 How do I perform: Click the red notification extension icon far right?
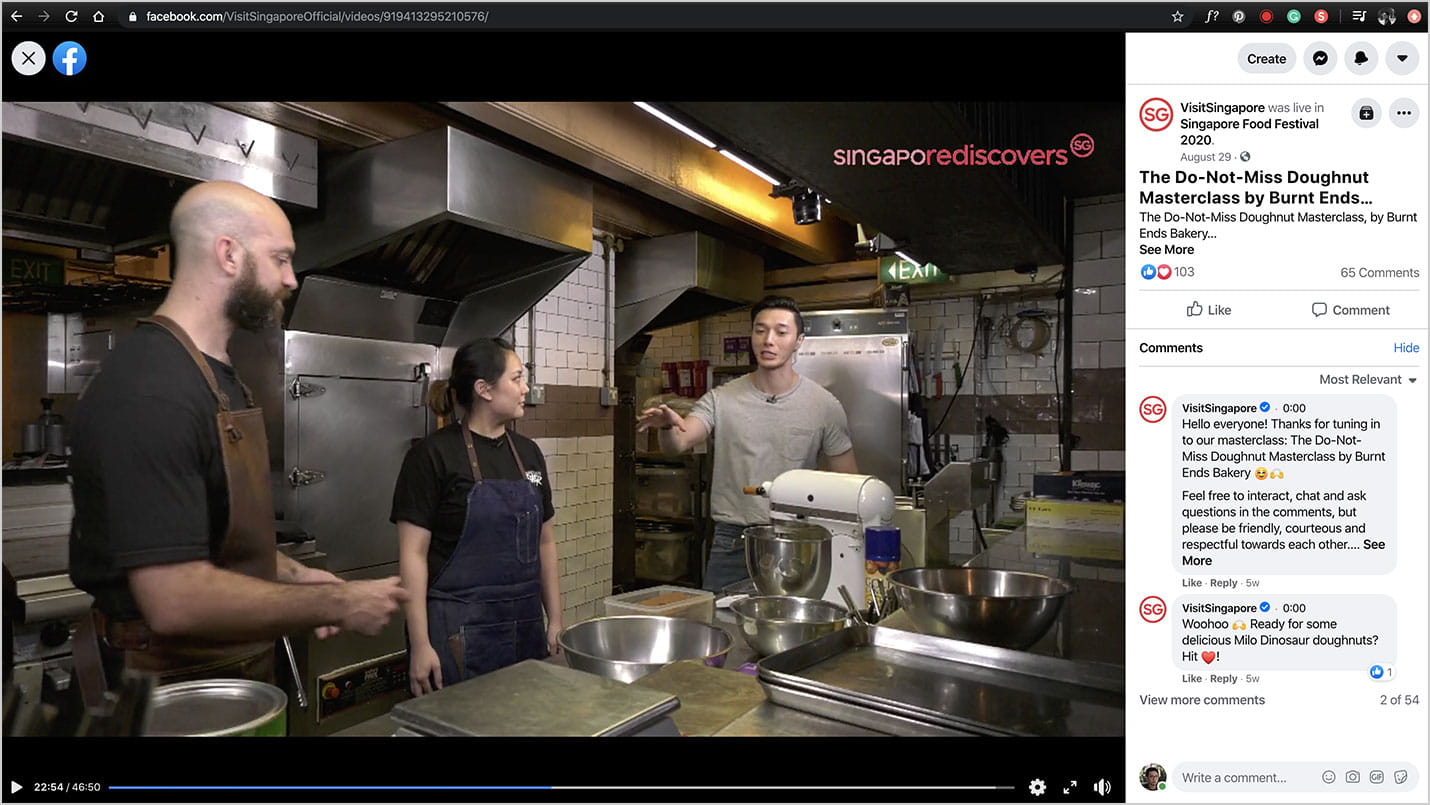click(x=1414, y=16)
